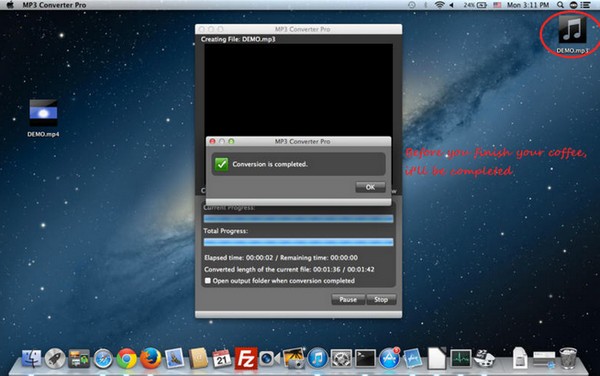This screenshot has height=376, width=600.
Task: Click the Total Progress bar
Action: point(298,242)
